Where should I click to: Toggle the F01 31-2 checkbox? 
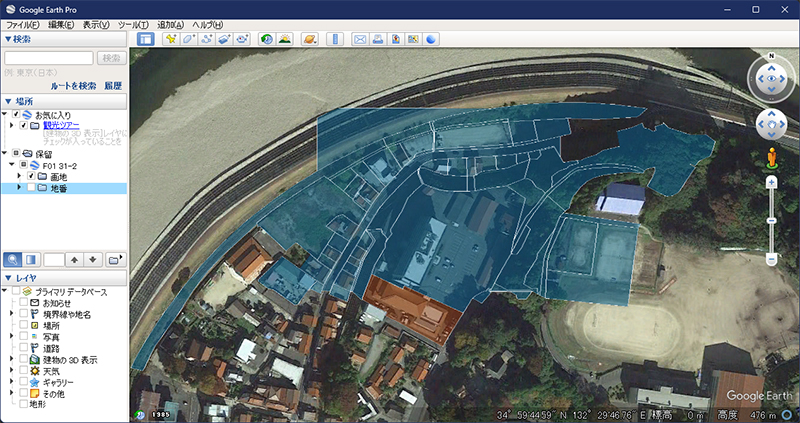[x=23, y=165]
